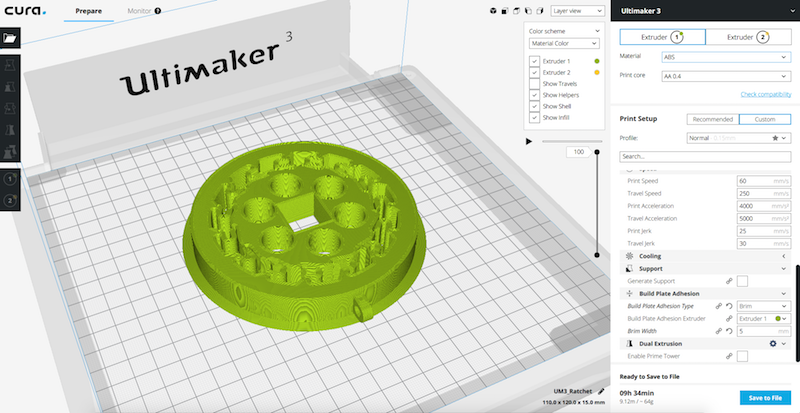Reset Build Plate Adhesion Type with revert arrow

(730, 306)
